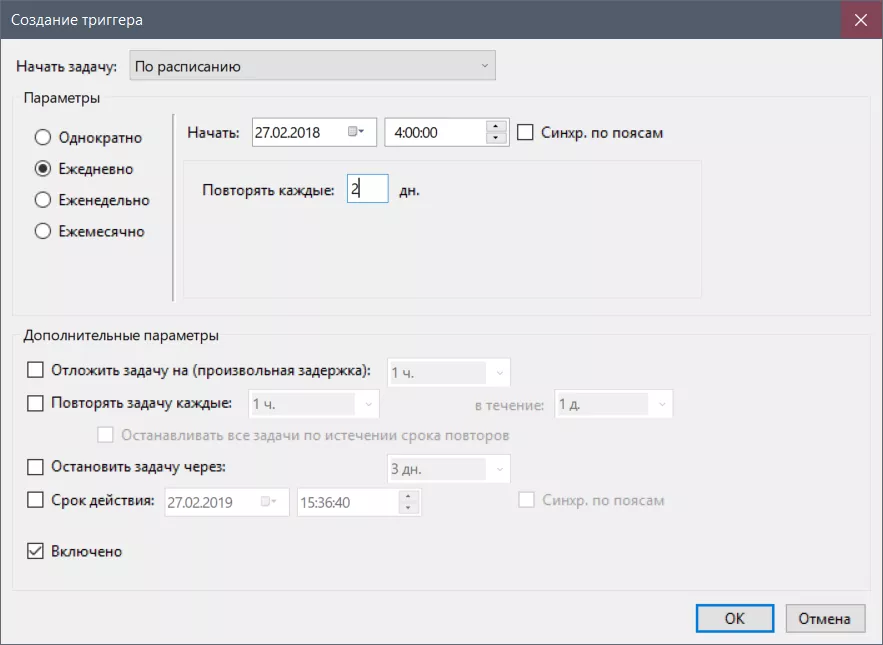Expand the Начать задачу dropdown
The image size is (883, 645).
pyautogui.click(x=313, y=67)
